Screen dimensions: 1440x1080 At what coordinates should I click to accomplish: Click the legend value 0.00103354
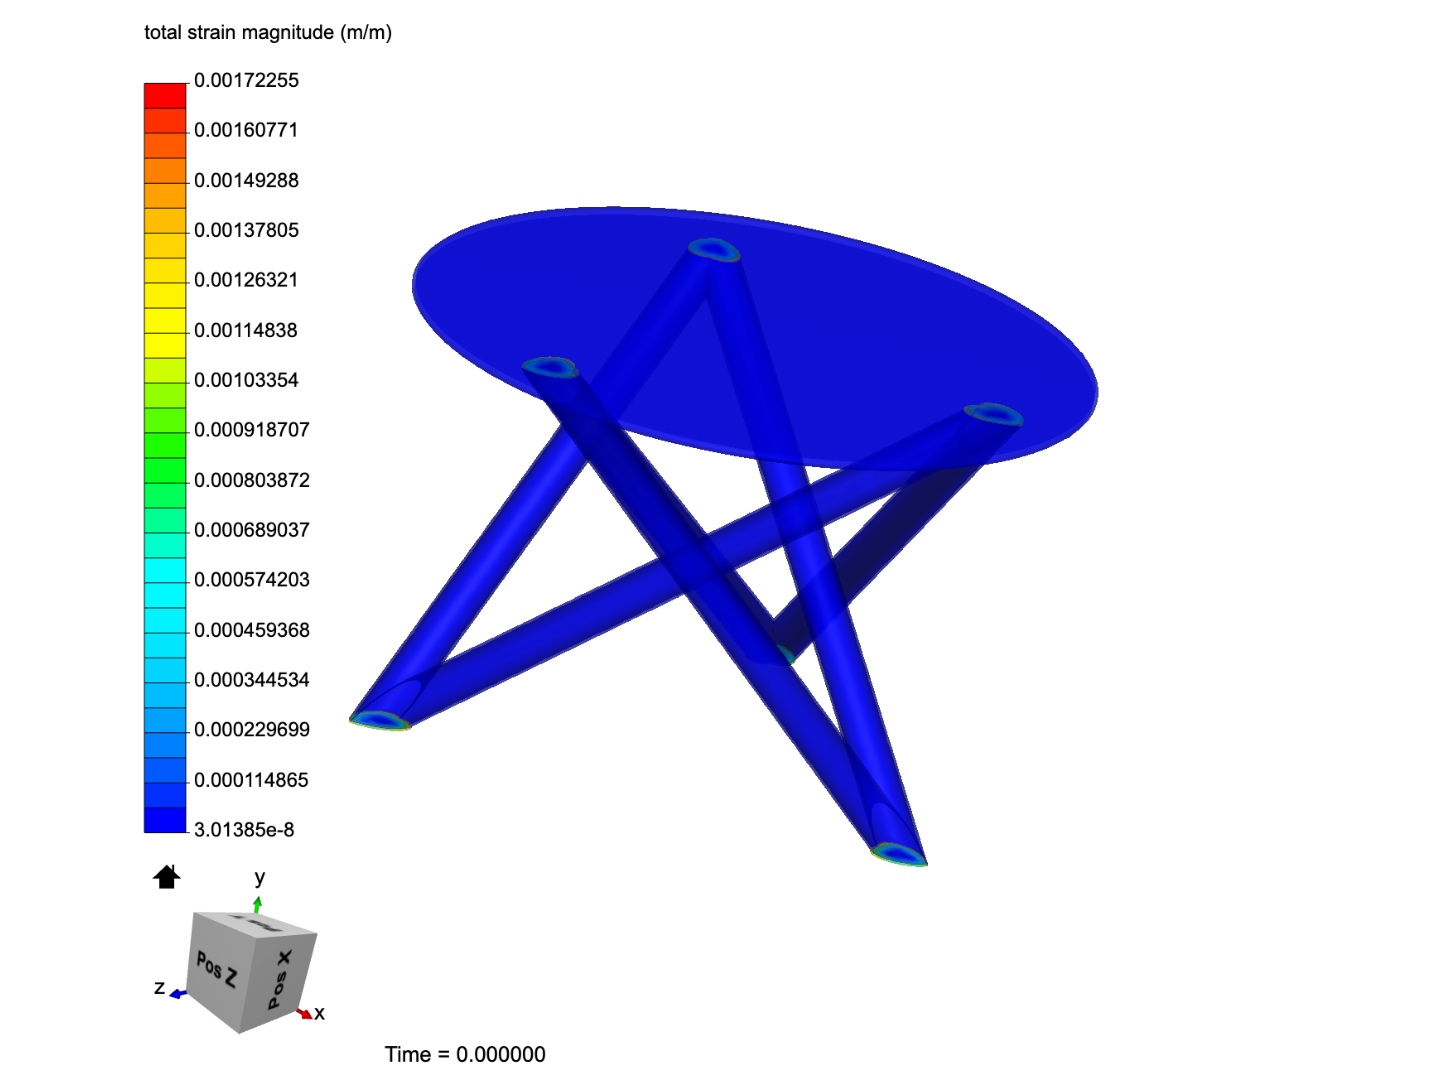point(246,380)
